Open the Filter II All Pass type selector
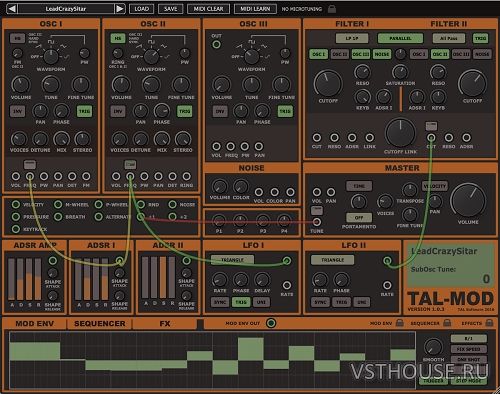Screen dimensions: 500x394 (x=449, y=38)
